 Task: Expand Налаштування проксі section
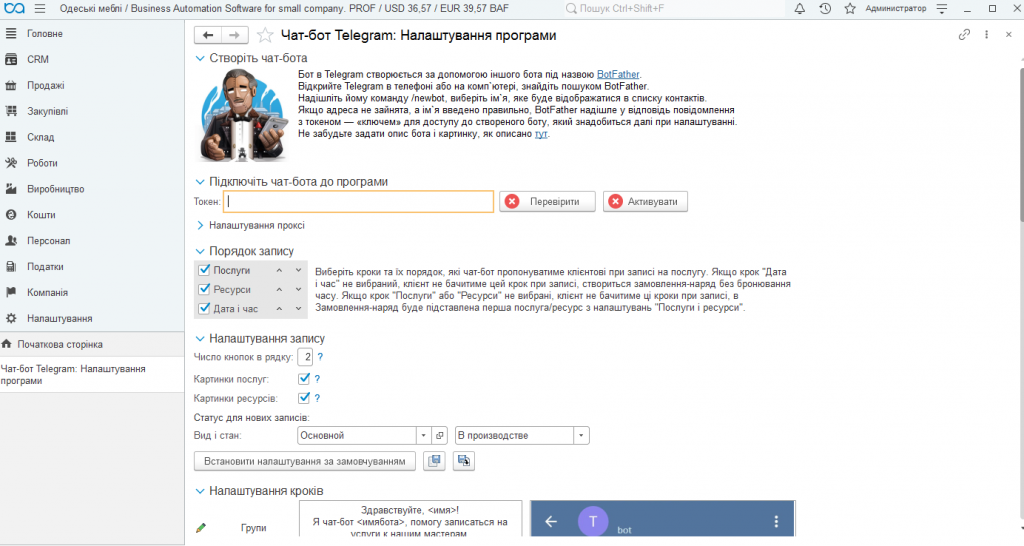point(200,225)
